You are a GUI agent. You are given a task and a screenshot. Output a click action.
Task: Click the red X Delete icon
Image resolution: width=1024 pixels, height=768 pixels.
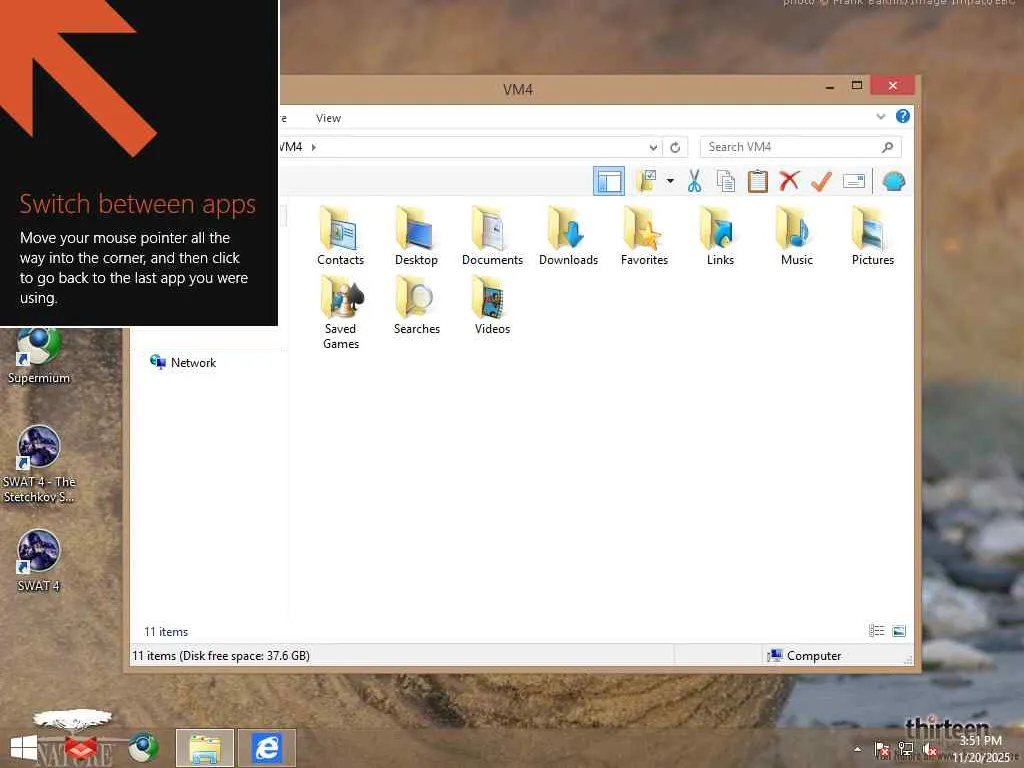pos(790,181)
